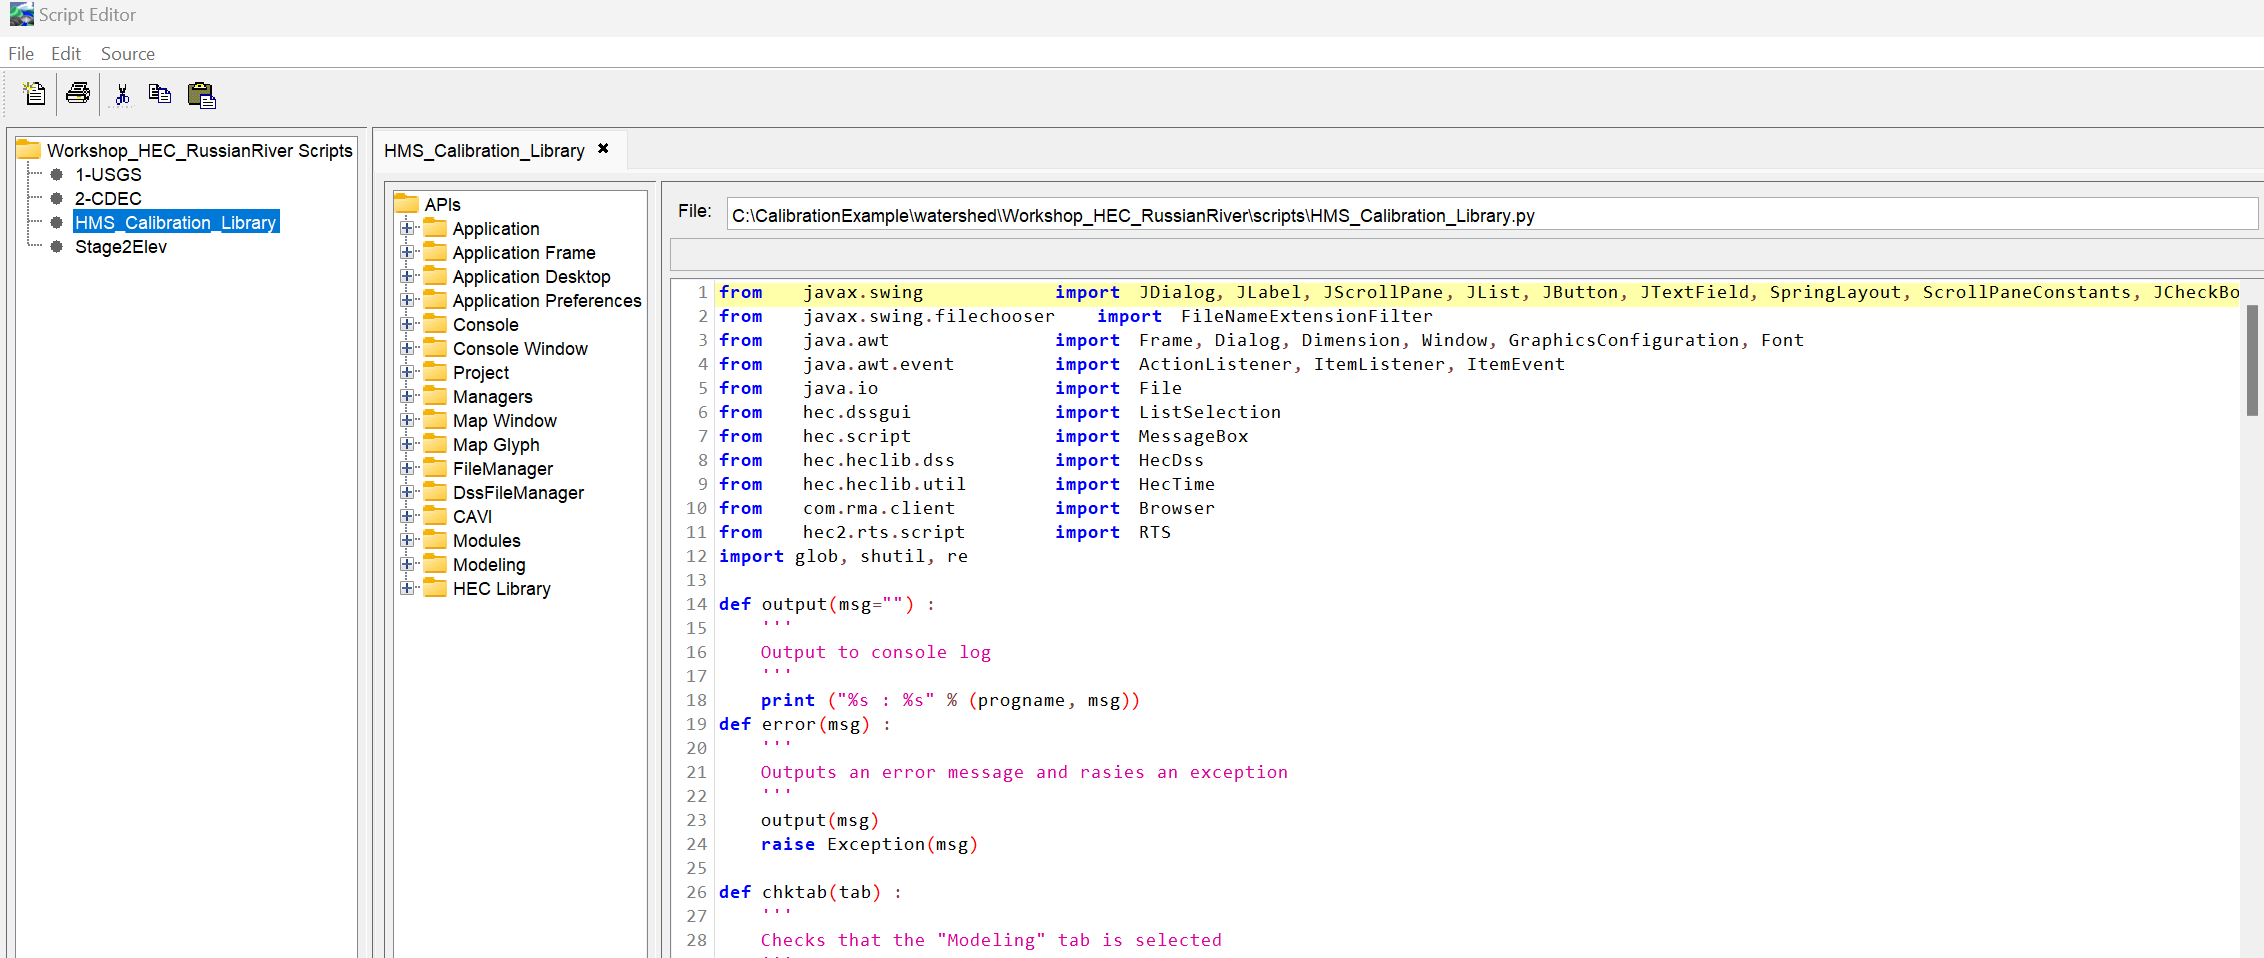Select the Stage2Elev script in the tree
The height and width of the screenshot is (958, 2264).
121,246
